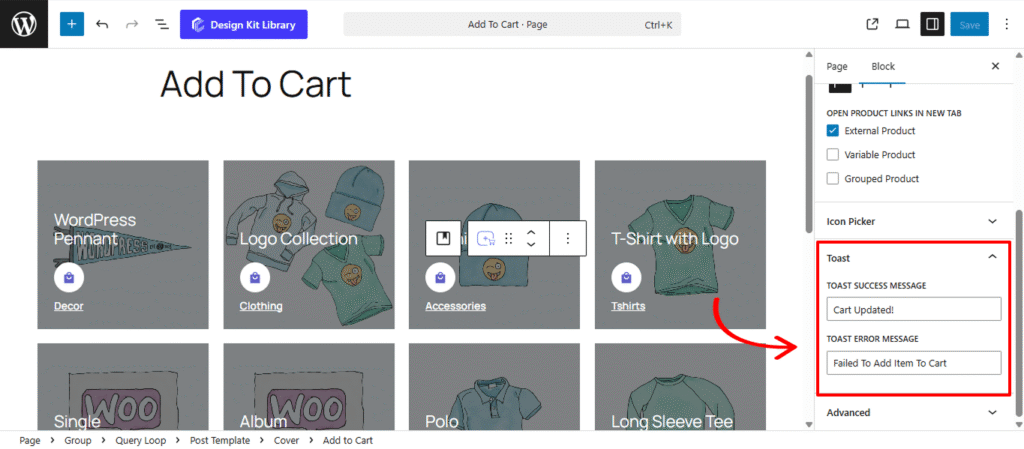Collapse the Toast panel
Image resolution: width=1024 pixels, height=449 pixels.
point(992,257)
